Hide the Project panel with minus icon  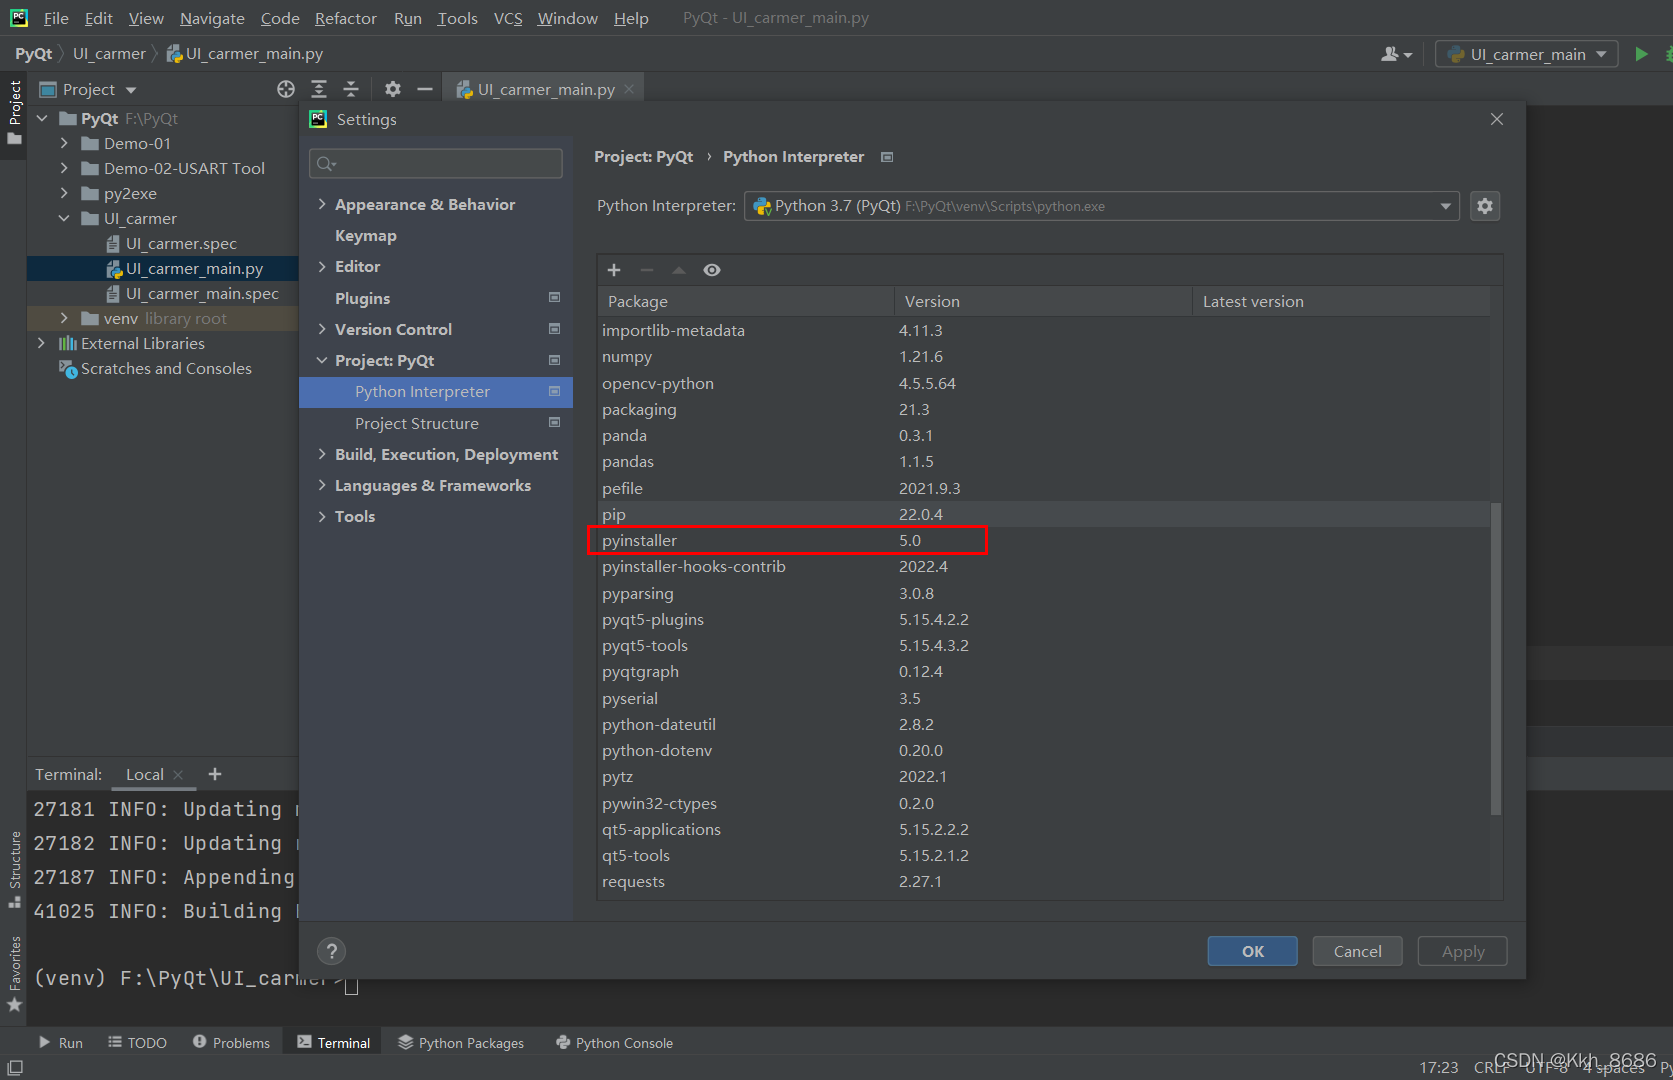pyautogui.click(x=425, y=89)
